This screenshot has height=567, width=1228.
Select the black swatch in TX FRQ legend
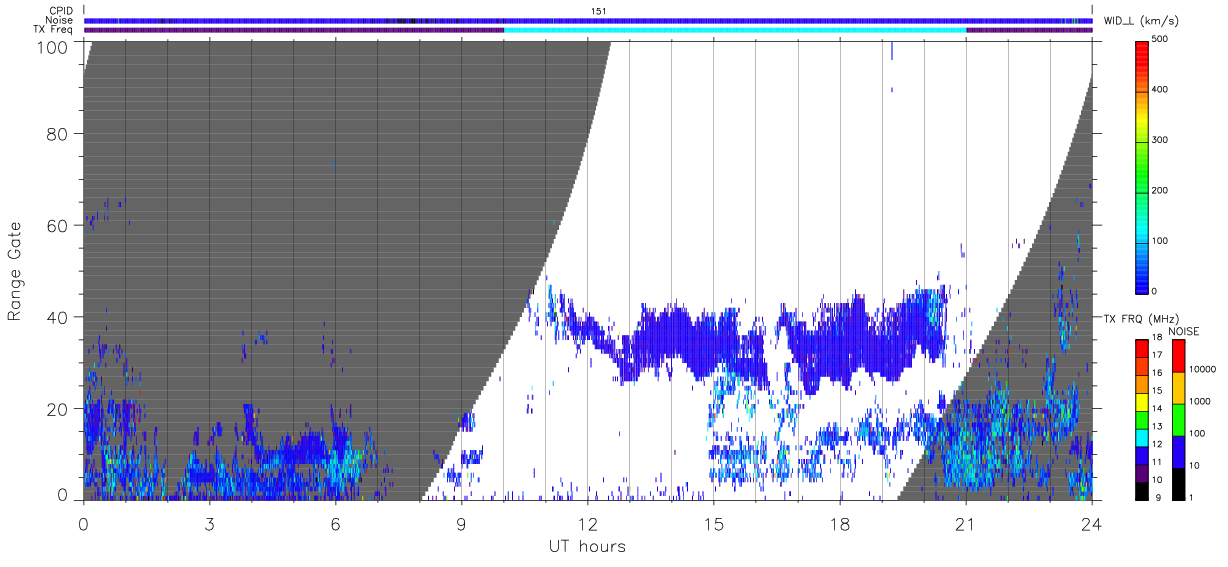click(1140, 489)
